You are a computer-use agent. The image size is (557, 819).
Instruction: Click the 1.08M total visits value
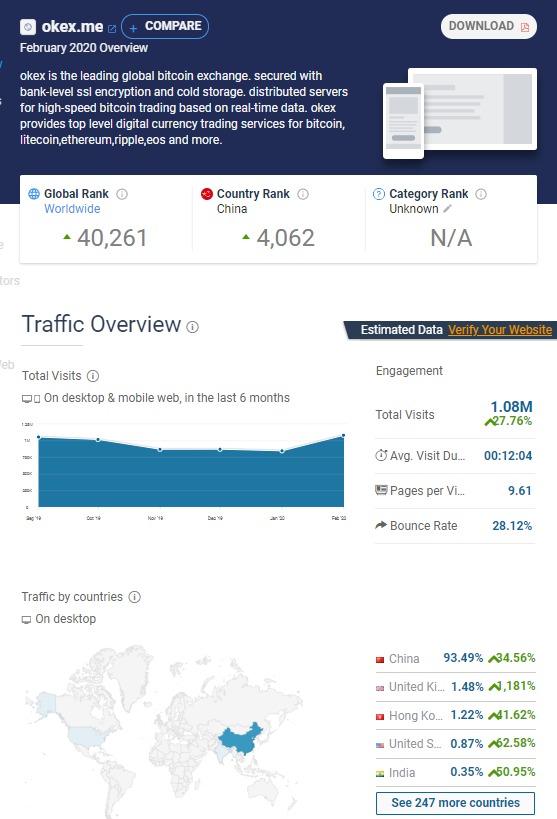point(512,407)
